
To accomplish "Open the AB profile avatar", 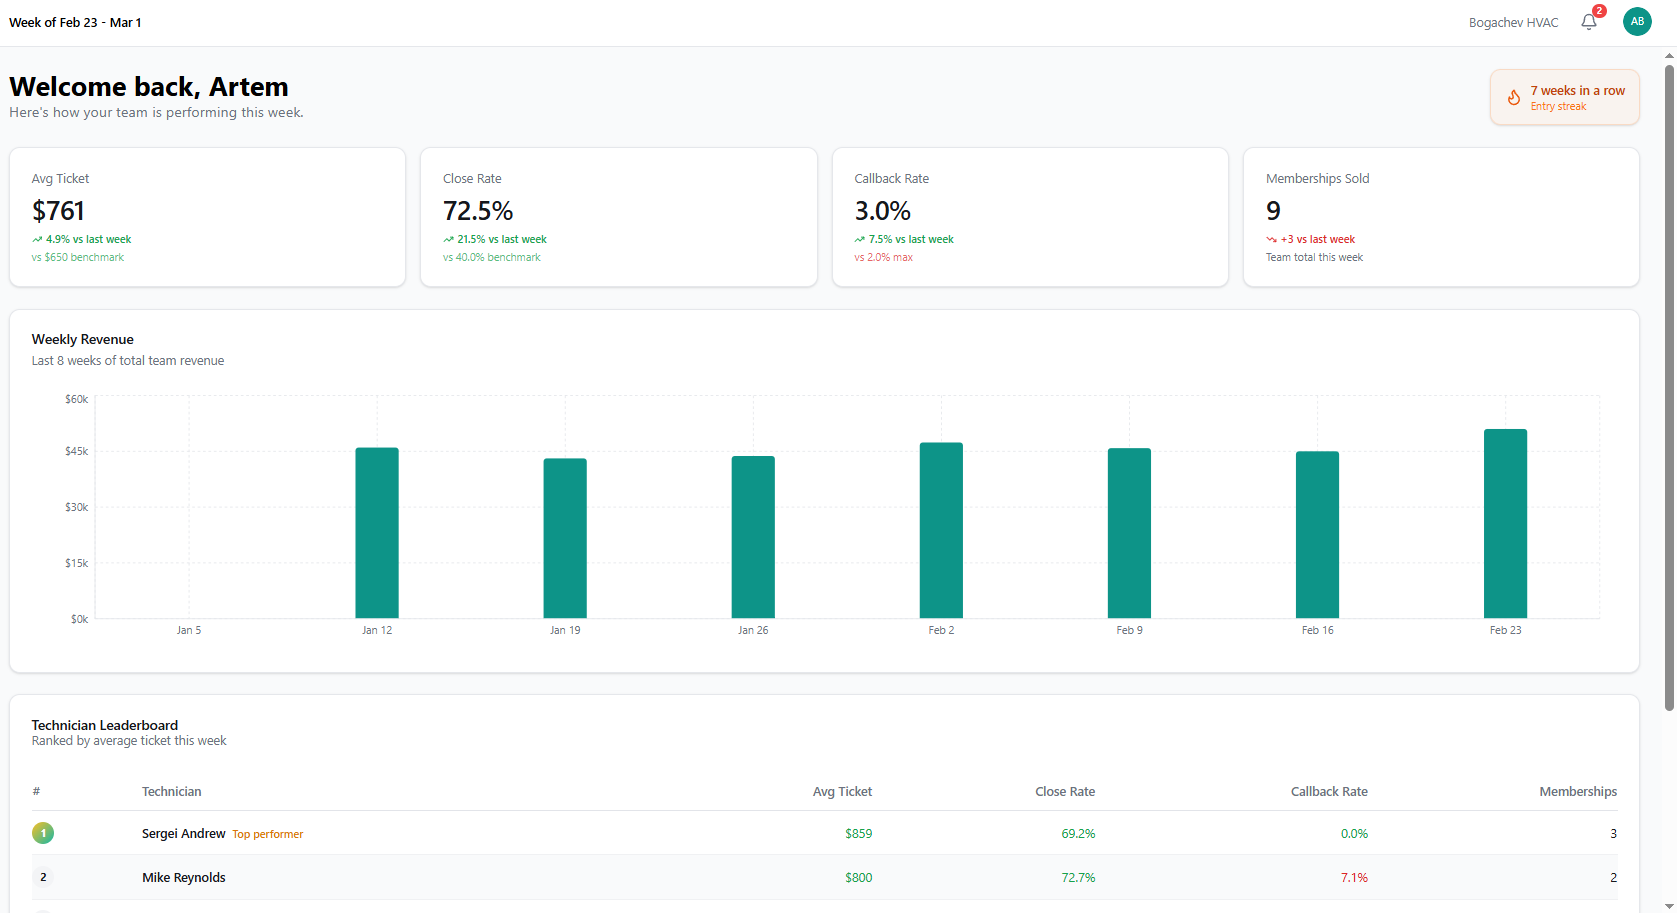I will [1637, 21].
